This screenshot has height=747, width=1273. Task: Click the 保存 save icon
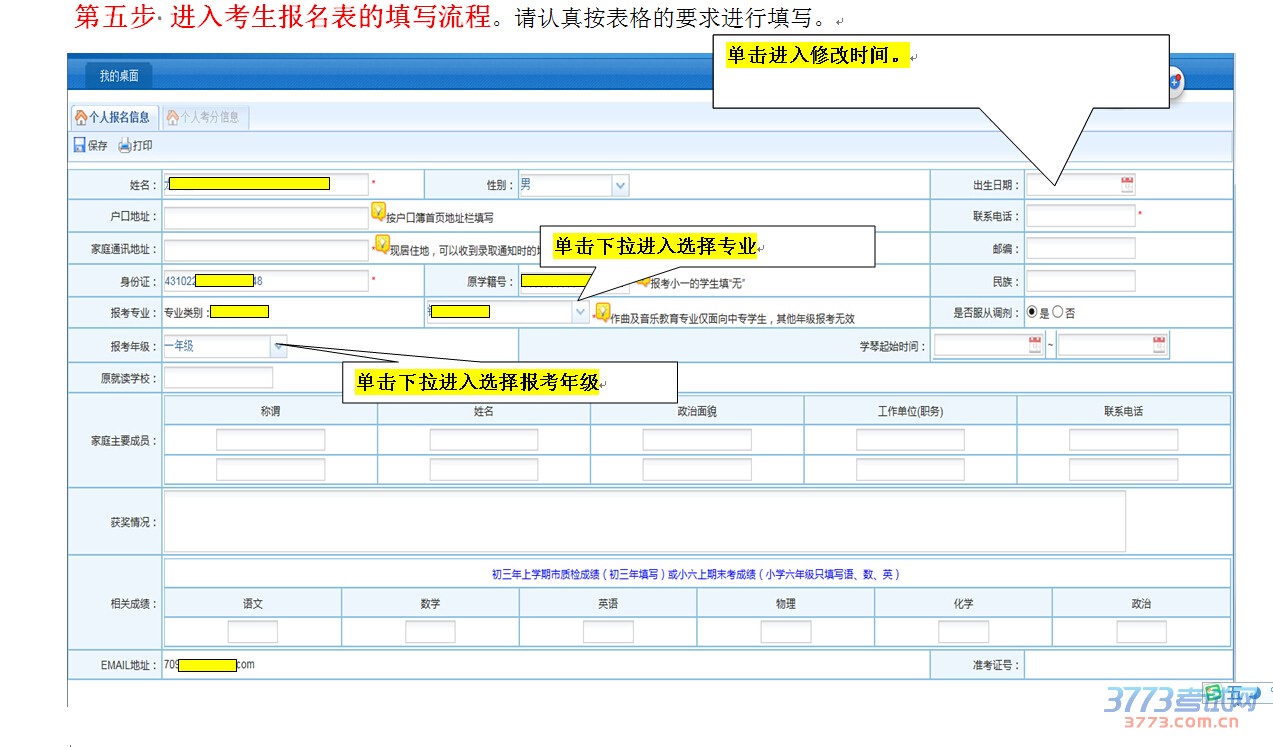point(80,146)
